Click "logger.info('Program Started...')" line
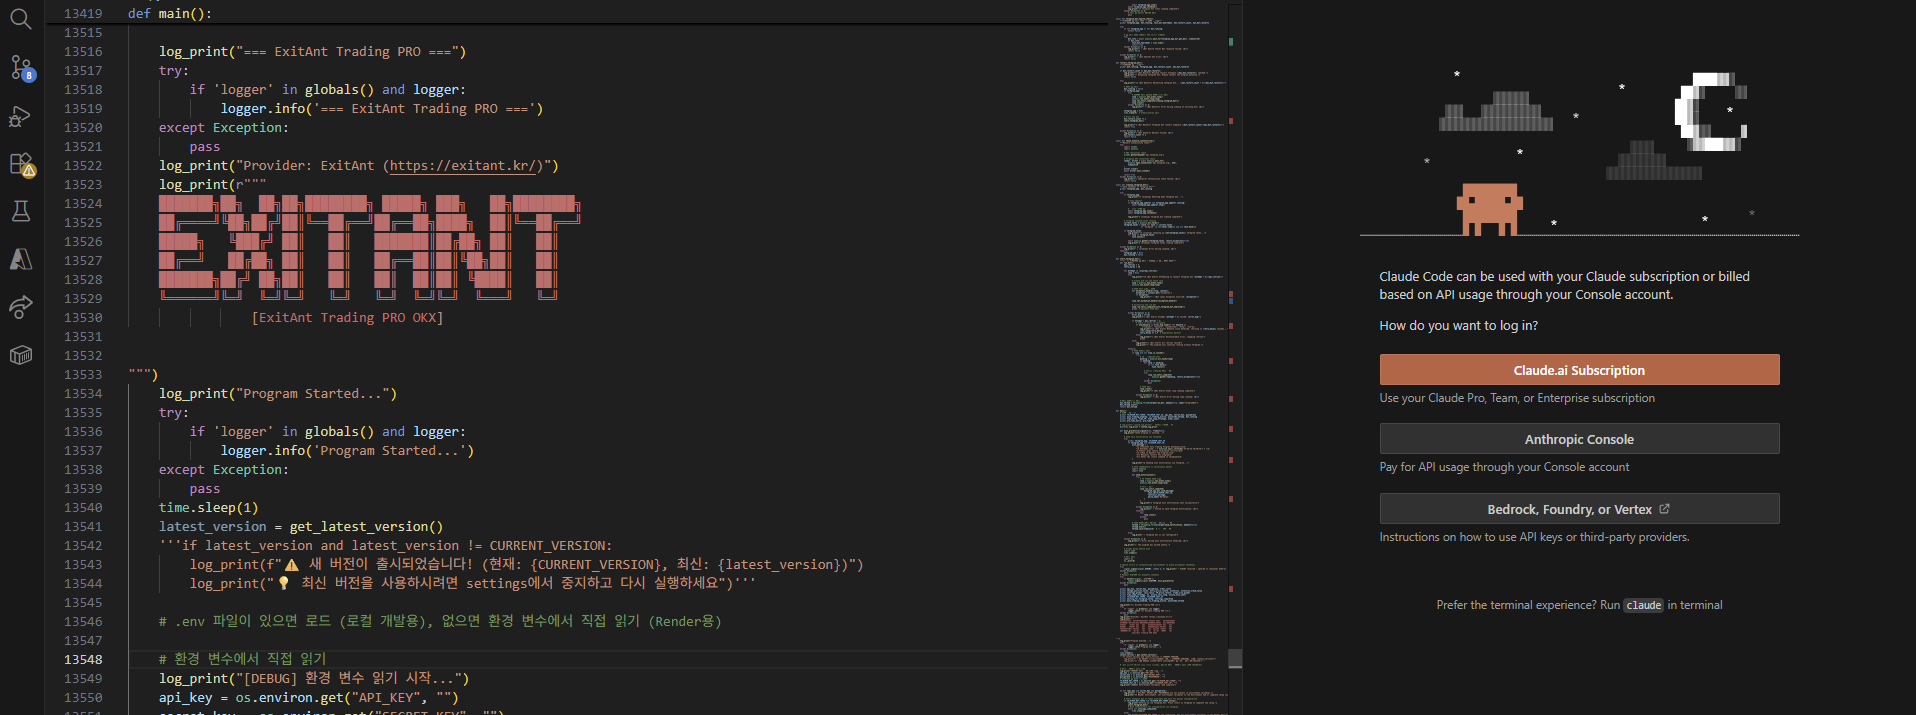Viewport: 1916px width, 715px height. (x=347, y=451)
